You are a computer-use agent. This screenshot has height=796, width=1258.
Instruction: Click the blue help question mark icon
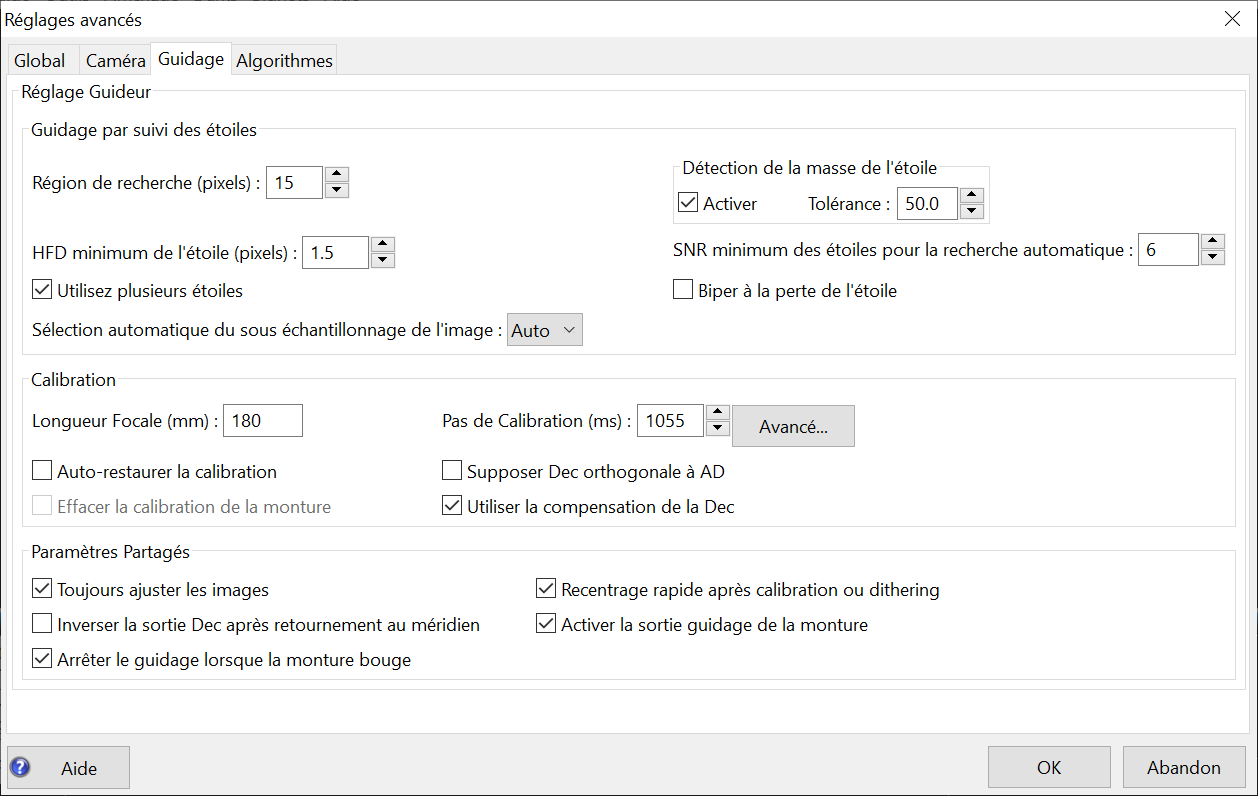(x=20, y=767)
